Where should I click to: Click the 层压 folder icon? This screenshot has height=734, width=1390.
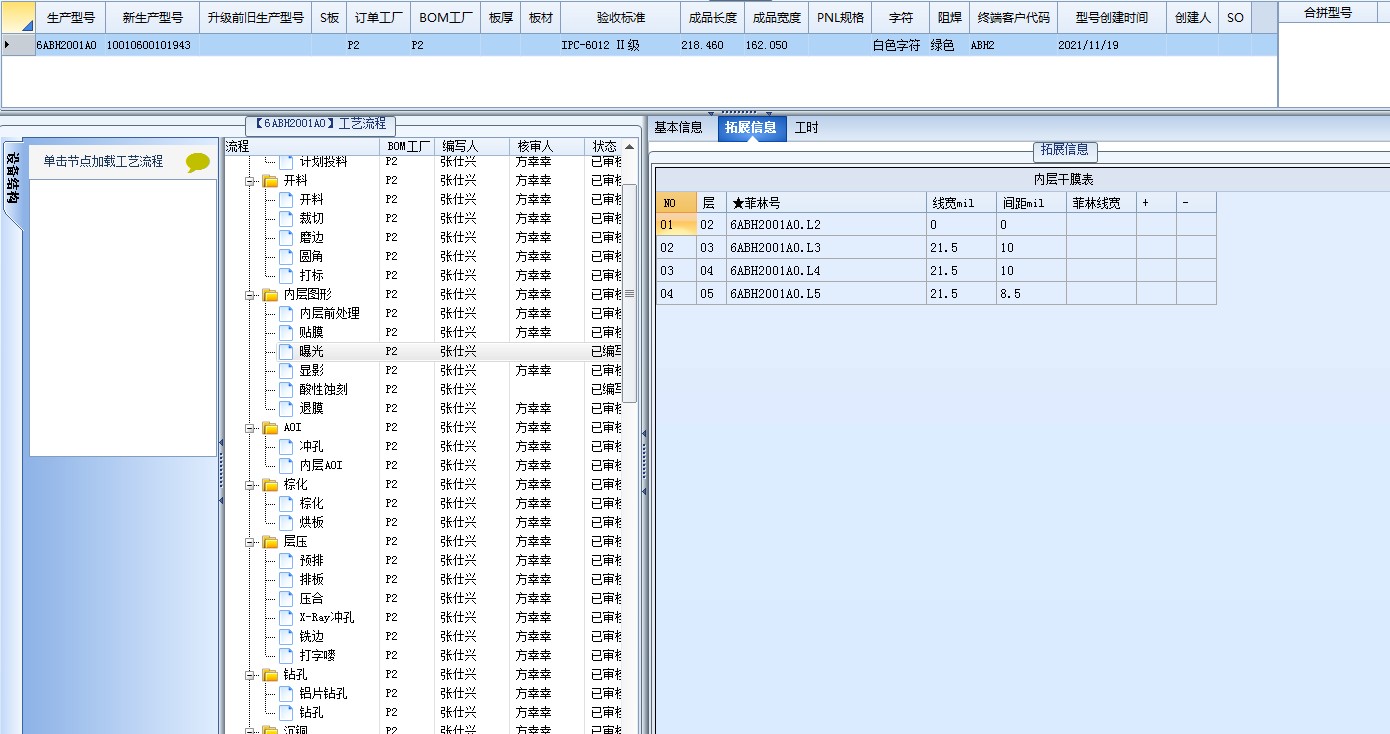click(270, 542)
